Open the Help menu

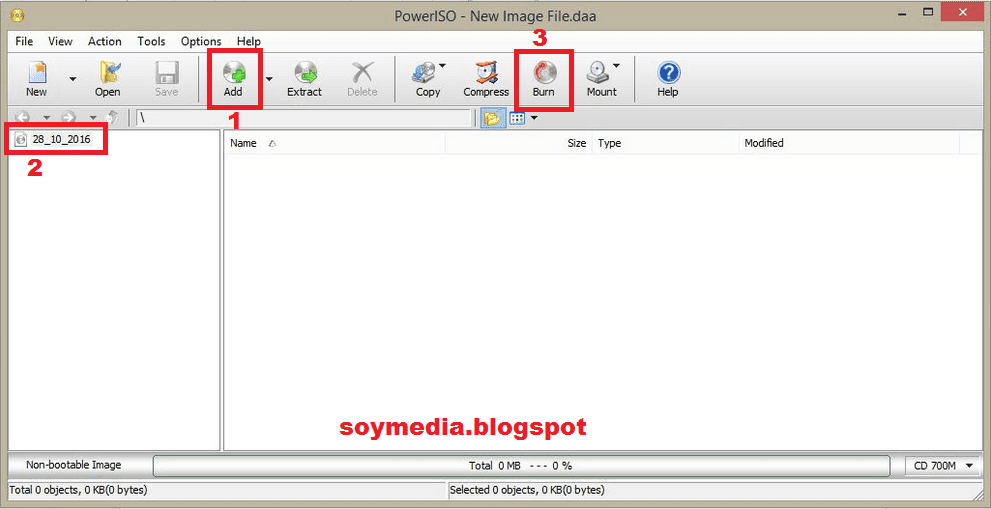249,41
